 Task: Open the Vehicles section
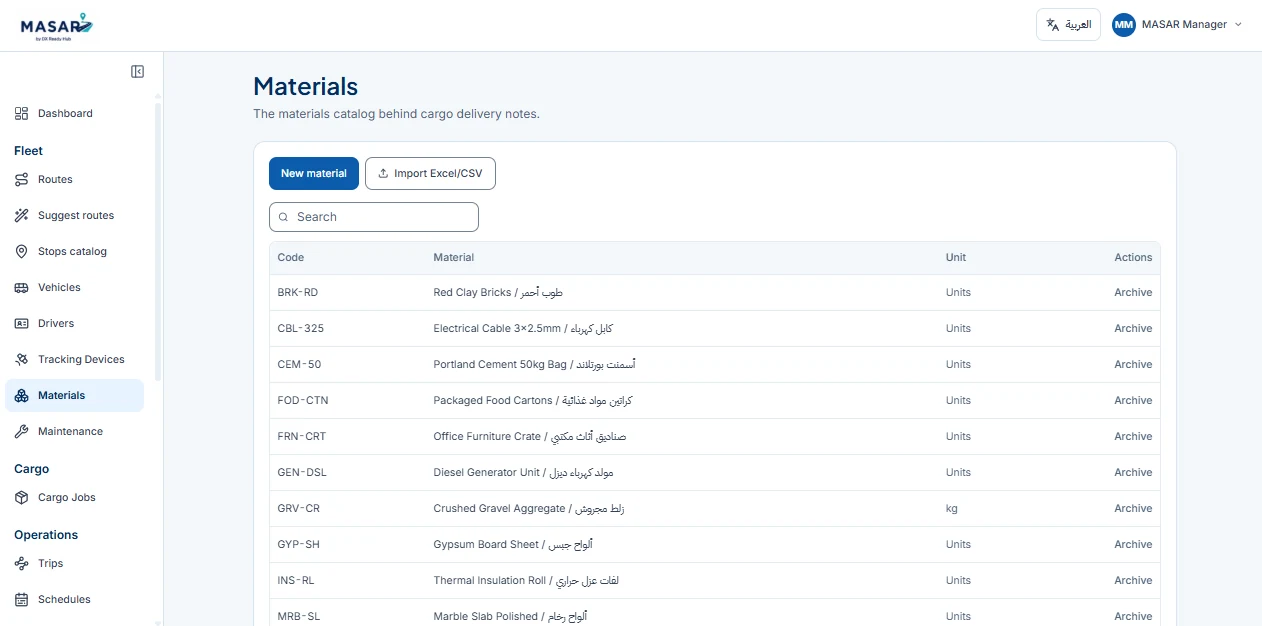point(74,288)
